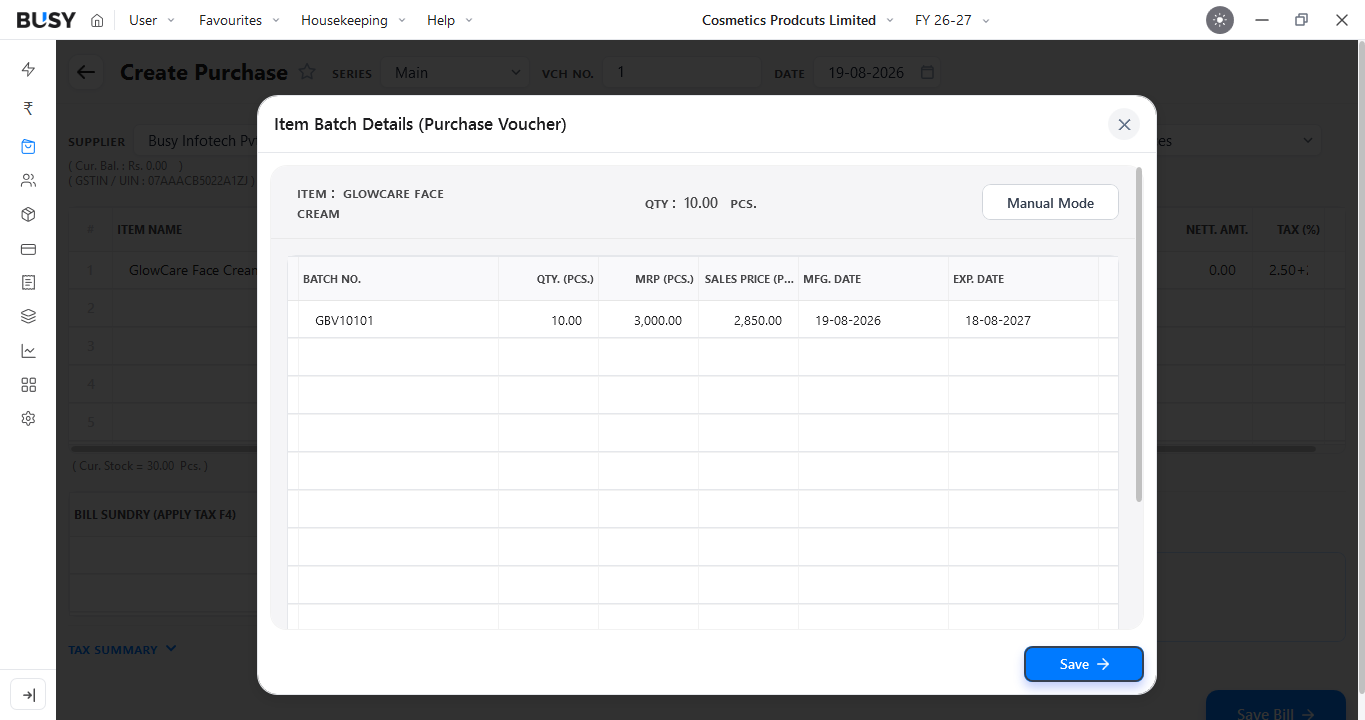The image size is (1365, 720).
Task: Open the settings gear icon in sidebar
Action: pyautogui.click(x=28, y=419)
